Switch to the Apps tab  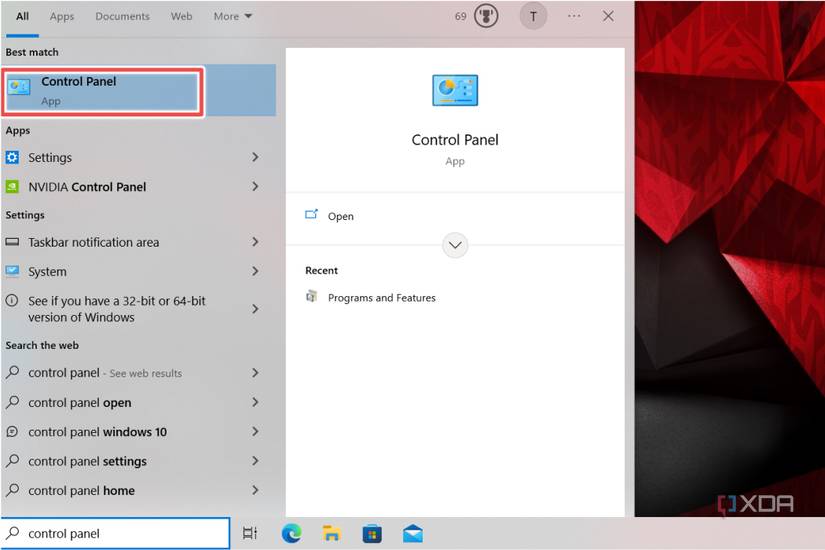(62, 16)
